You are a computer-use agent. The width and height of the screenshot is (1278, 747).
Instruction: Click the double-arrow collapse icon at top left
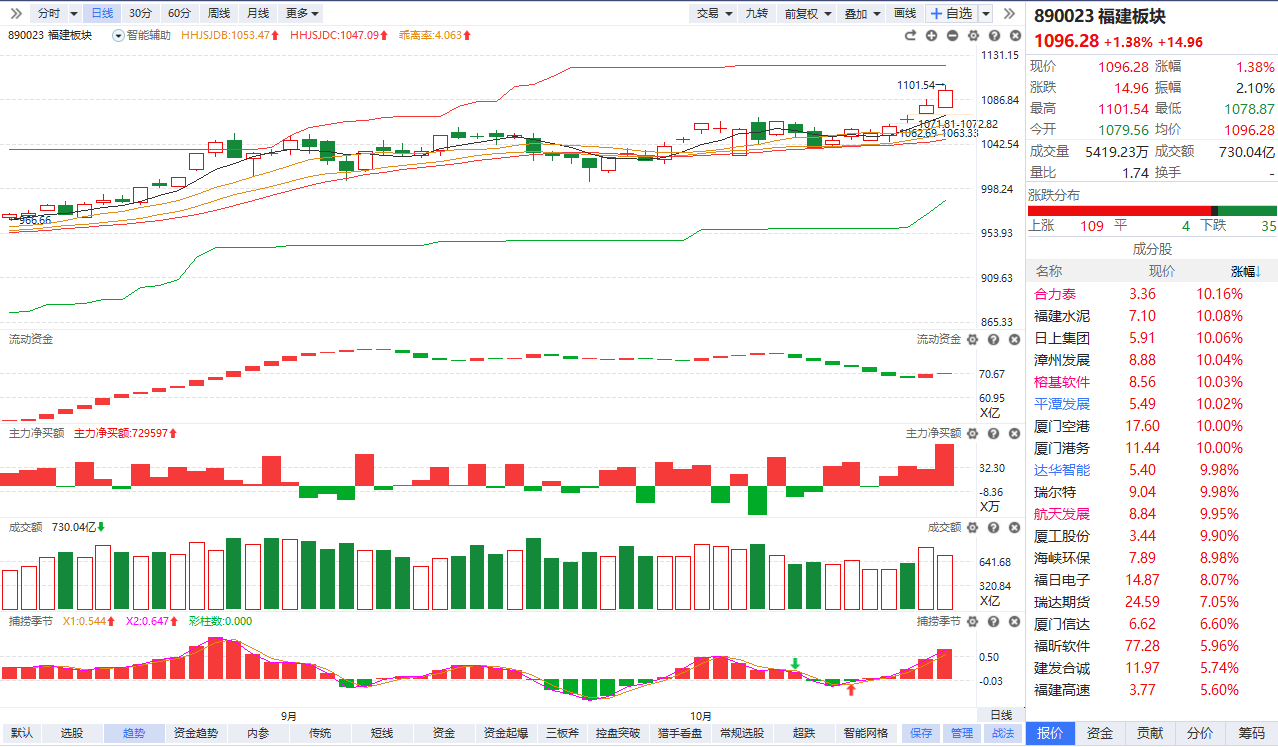coord(15,13)
